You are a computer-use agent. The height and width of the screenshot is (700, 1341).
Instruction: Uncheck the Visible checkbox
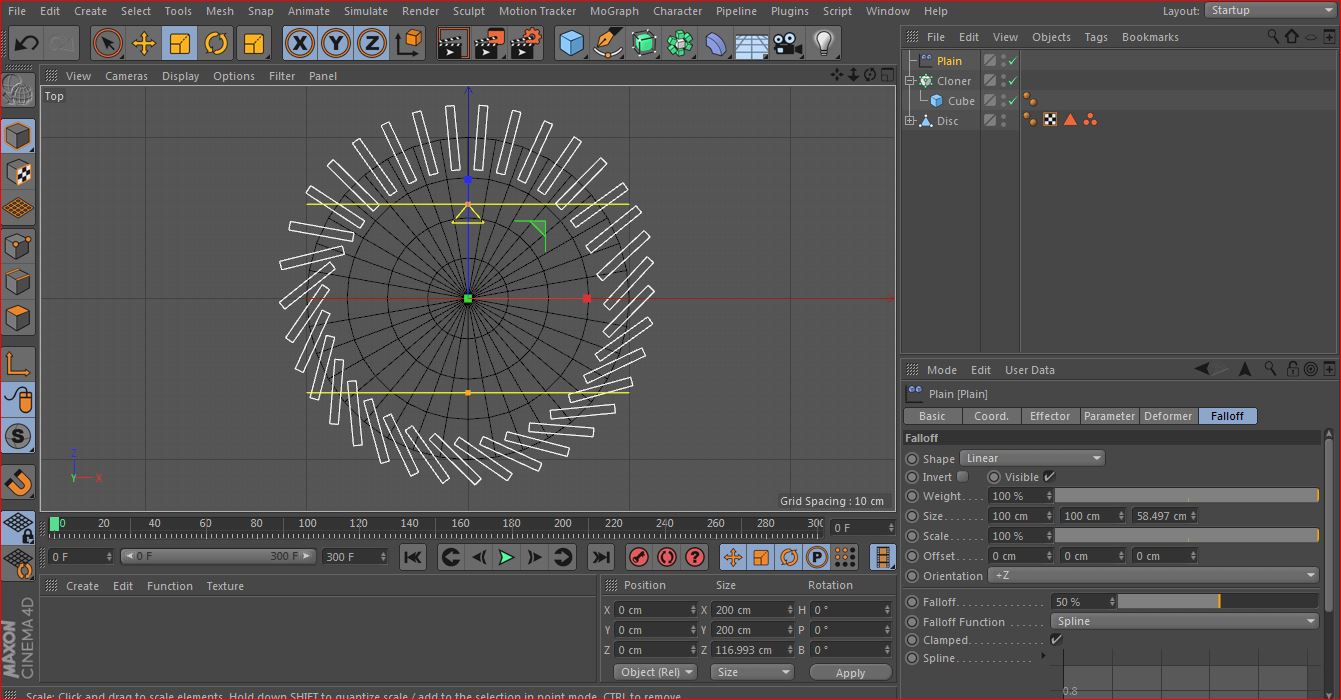1049,477
